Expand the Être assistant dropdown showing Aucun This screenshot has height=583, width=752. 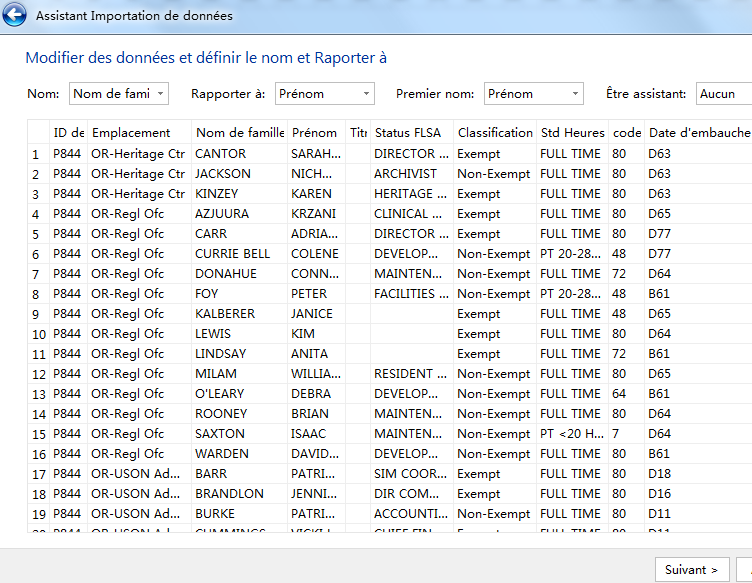723,94
